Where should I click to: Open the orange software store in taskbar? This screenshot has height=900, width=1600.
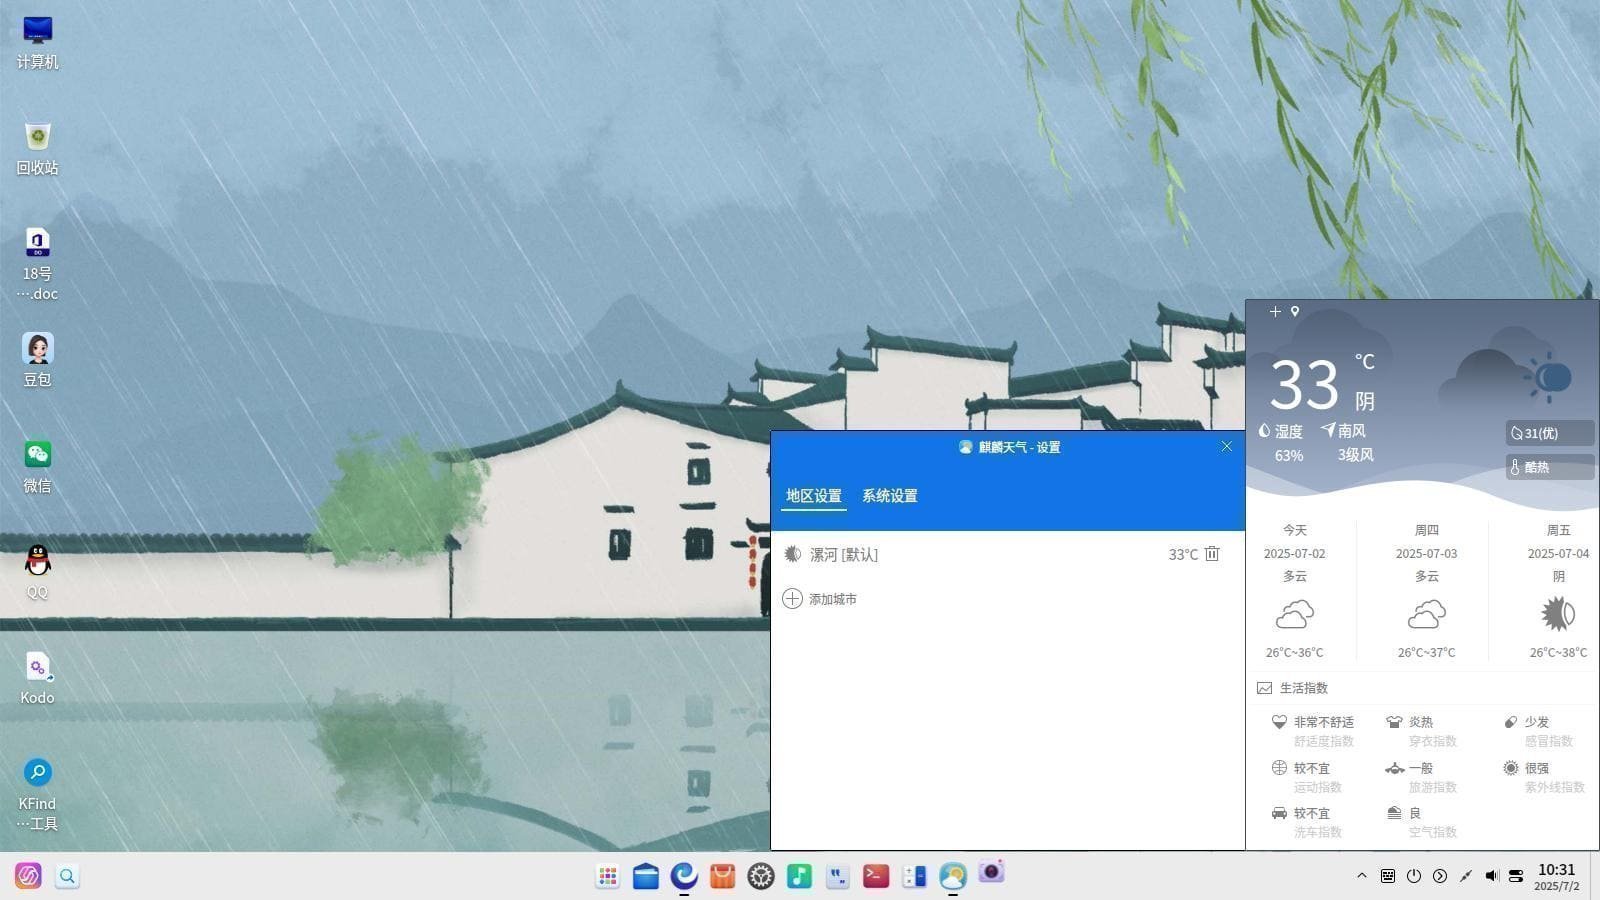(722, 876)
